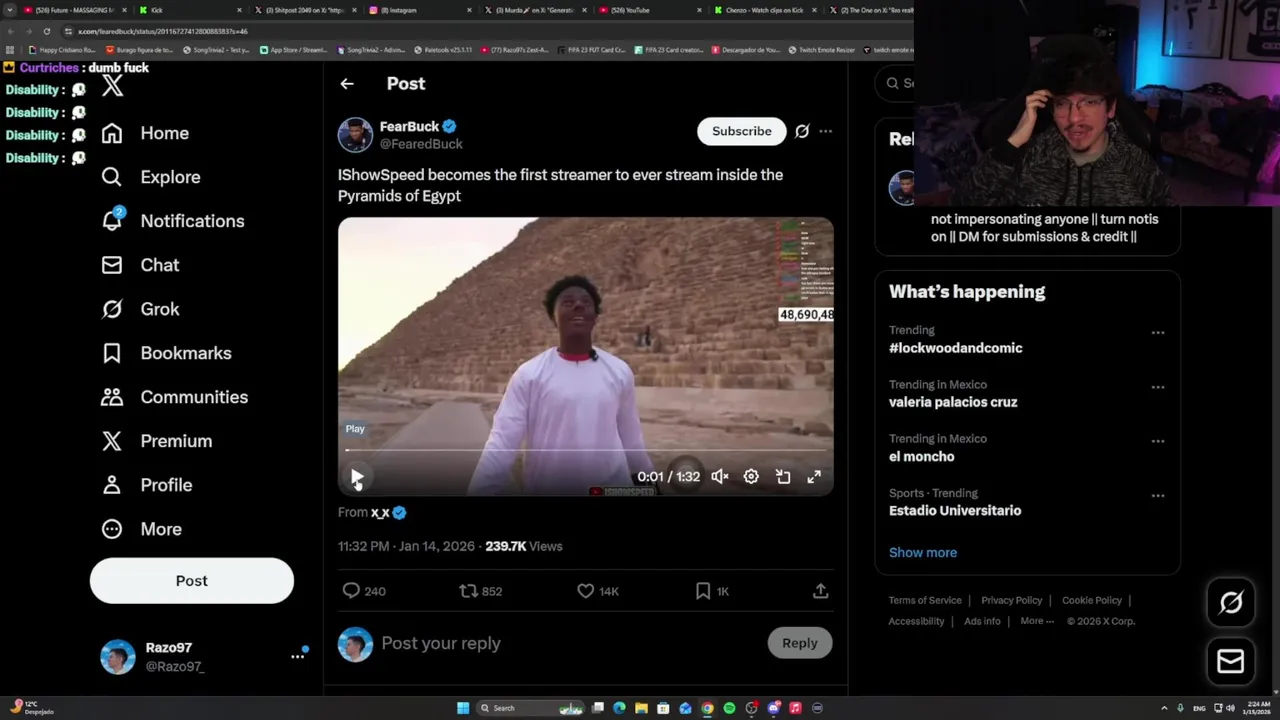Click the @FearedBuck handle
Screen dimensions: 1280x720
point(421,144)
